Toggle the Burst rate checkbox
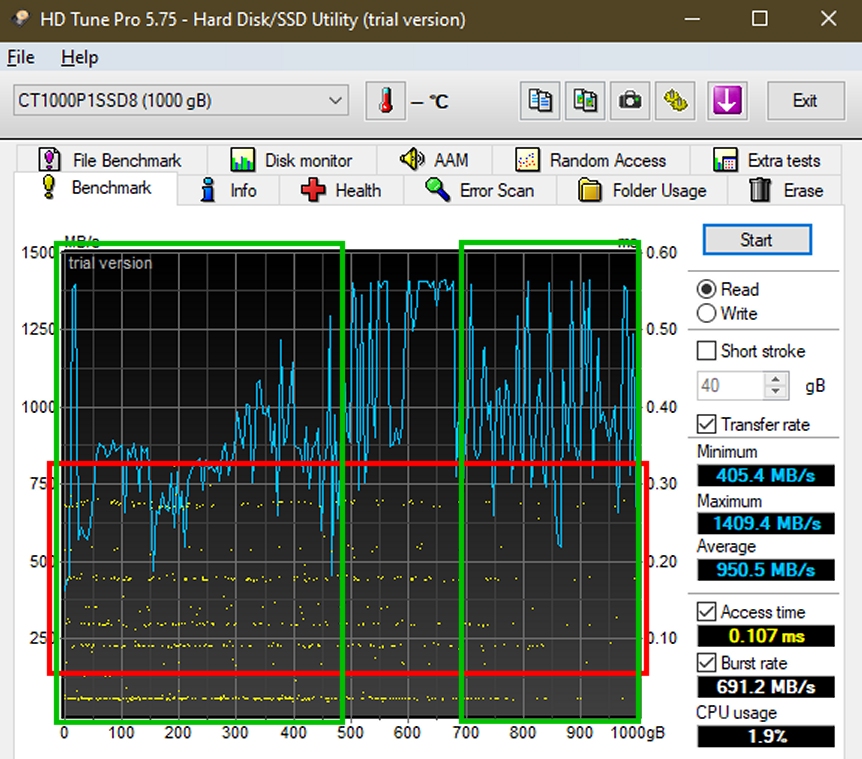Screen dimensions: 862x759 (x=706, y=663)
